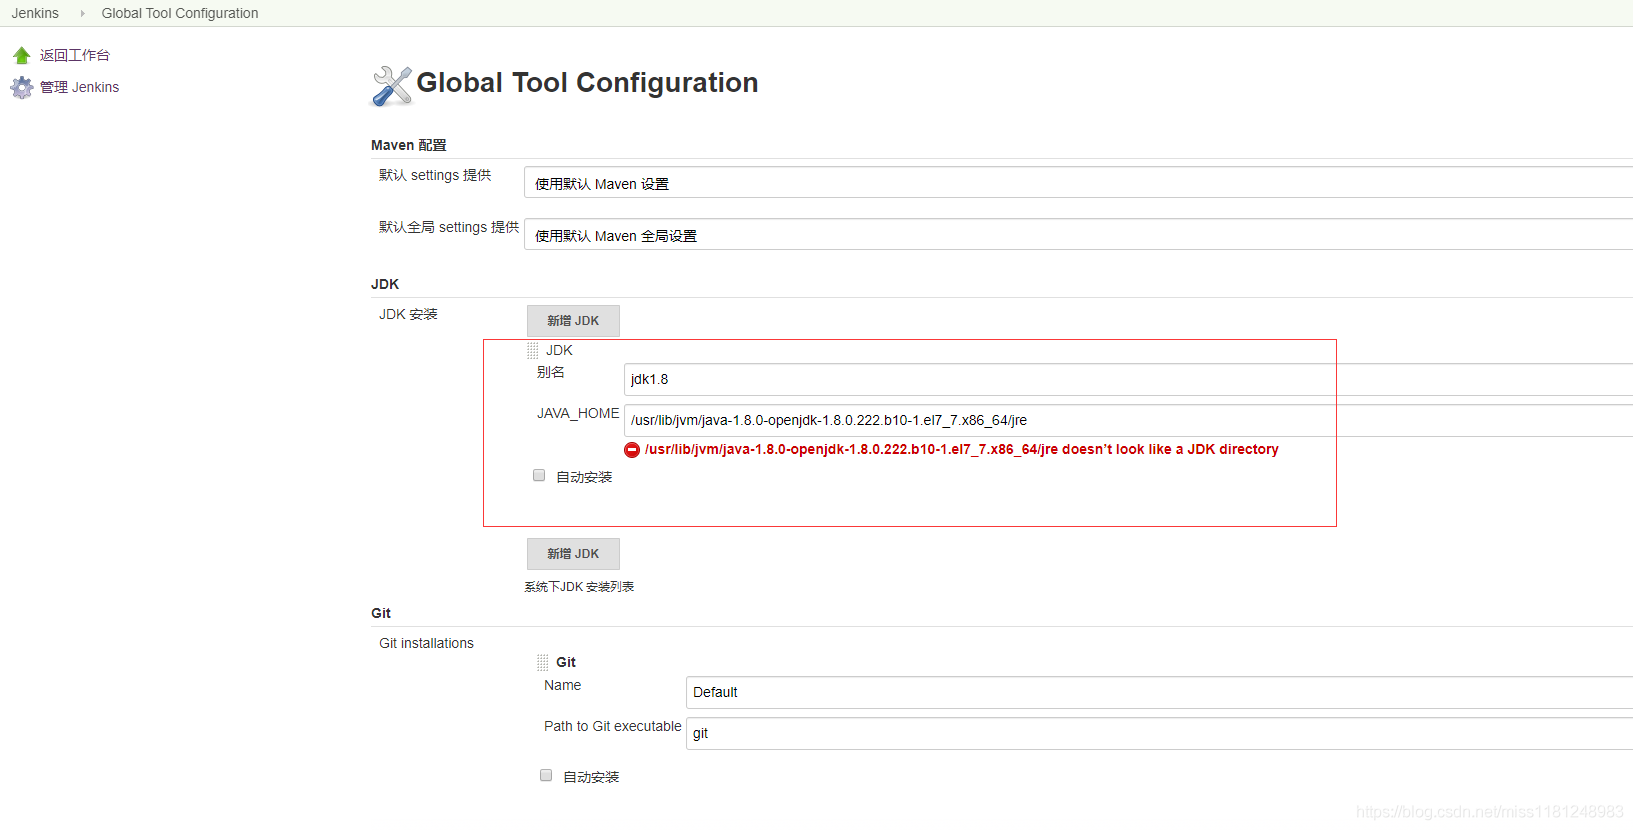Focus the Git Name field
Viewport: 1633px width, 830px height.
tap(1159, 692)
